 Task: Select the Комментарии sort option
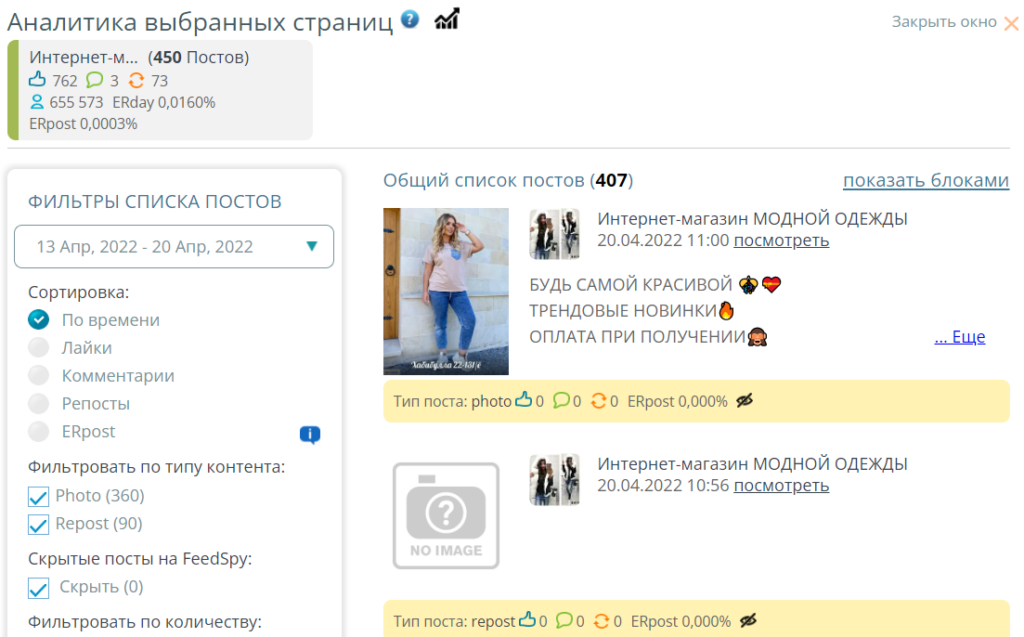point(39,376)
